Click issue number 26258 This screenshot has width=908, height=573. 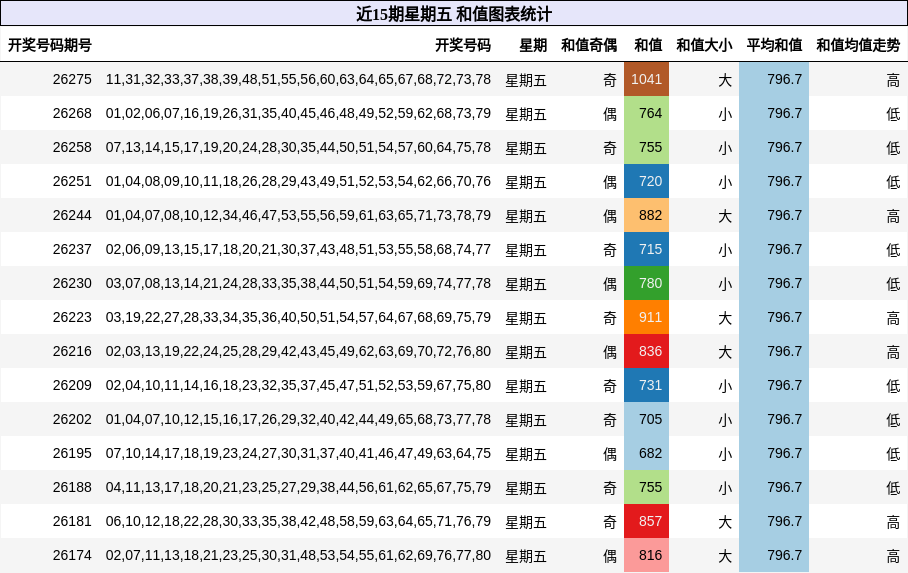72,147
